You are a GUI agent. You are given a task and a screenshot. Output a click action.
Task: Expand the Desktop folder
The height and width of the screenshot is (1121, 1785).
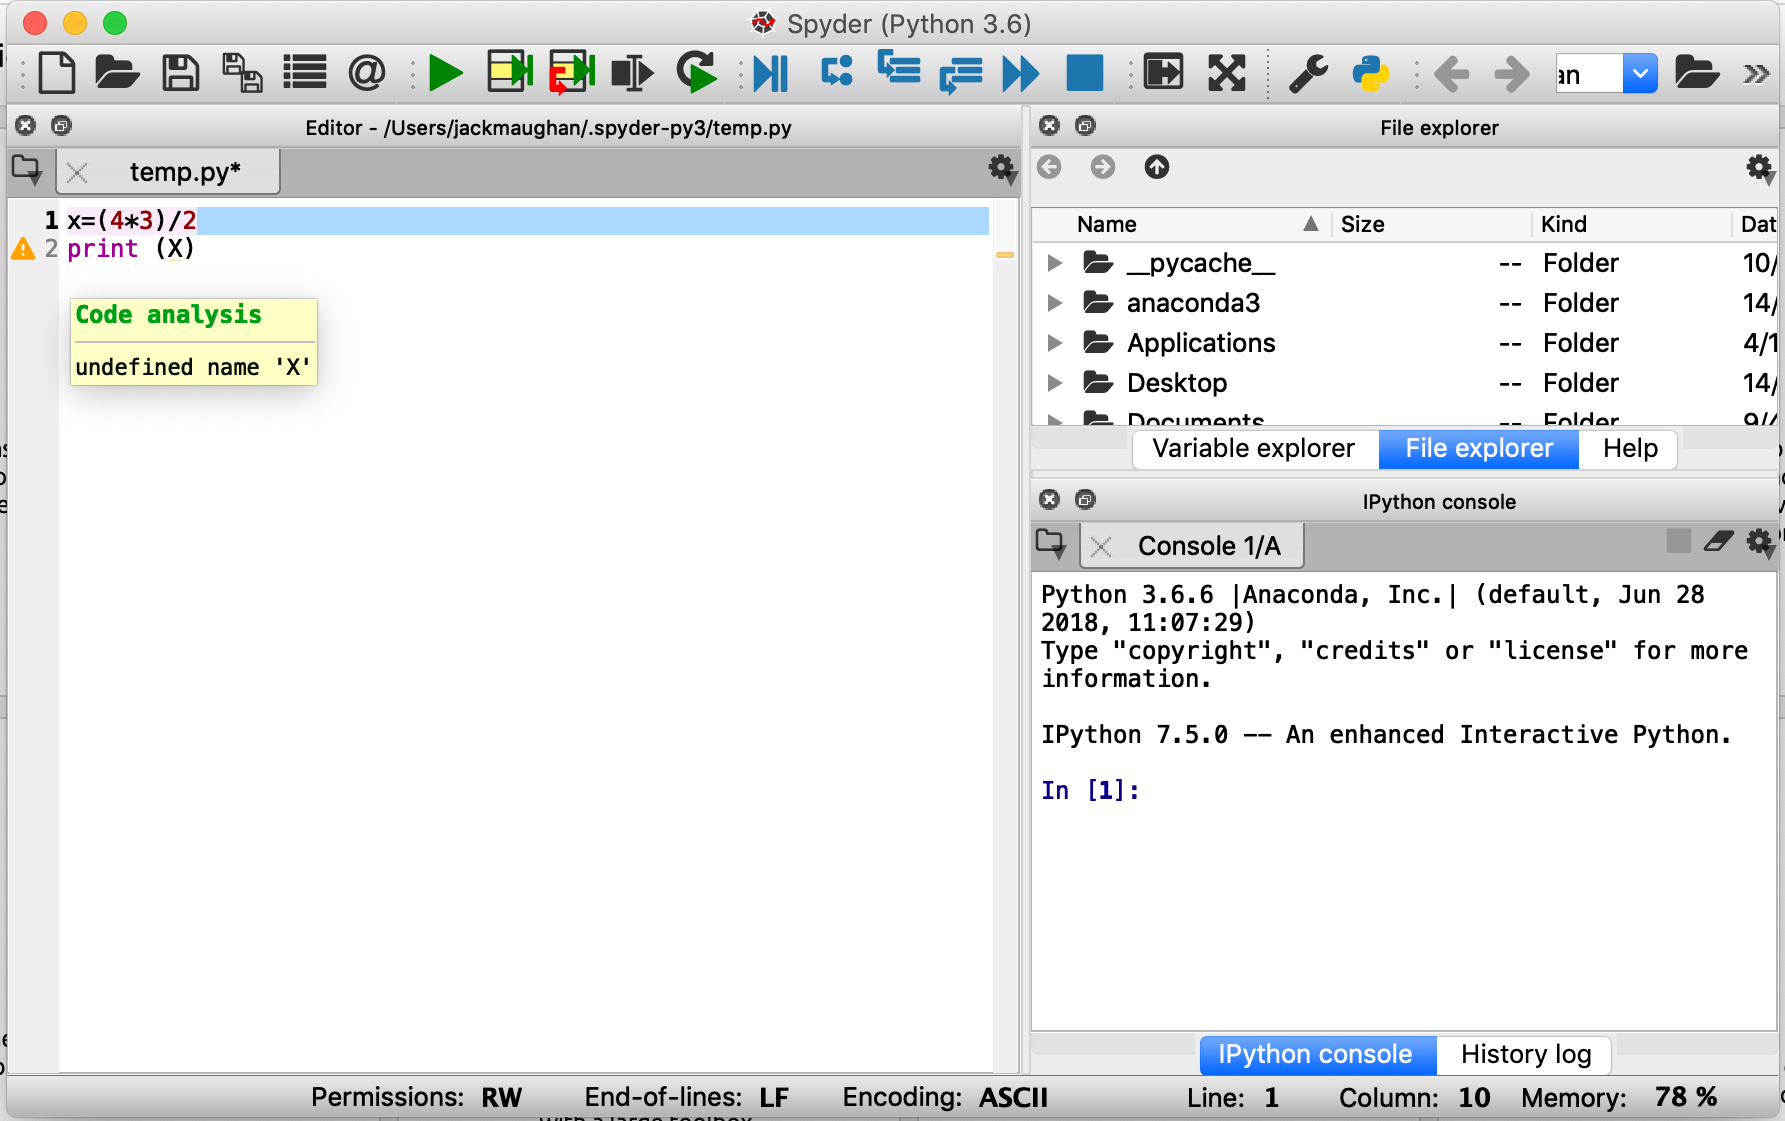pyautogui.click(x=1055, y=383)
